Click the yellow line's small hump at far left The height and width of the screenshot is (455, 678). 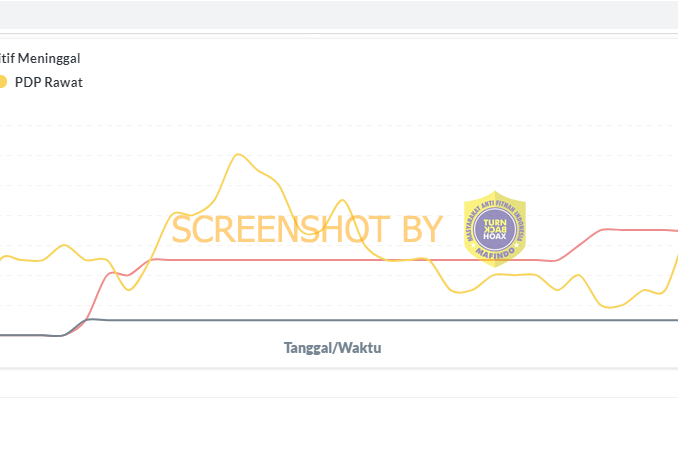tap(64, 246)
